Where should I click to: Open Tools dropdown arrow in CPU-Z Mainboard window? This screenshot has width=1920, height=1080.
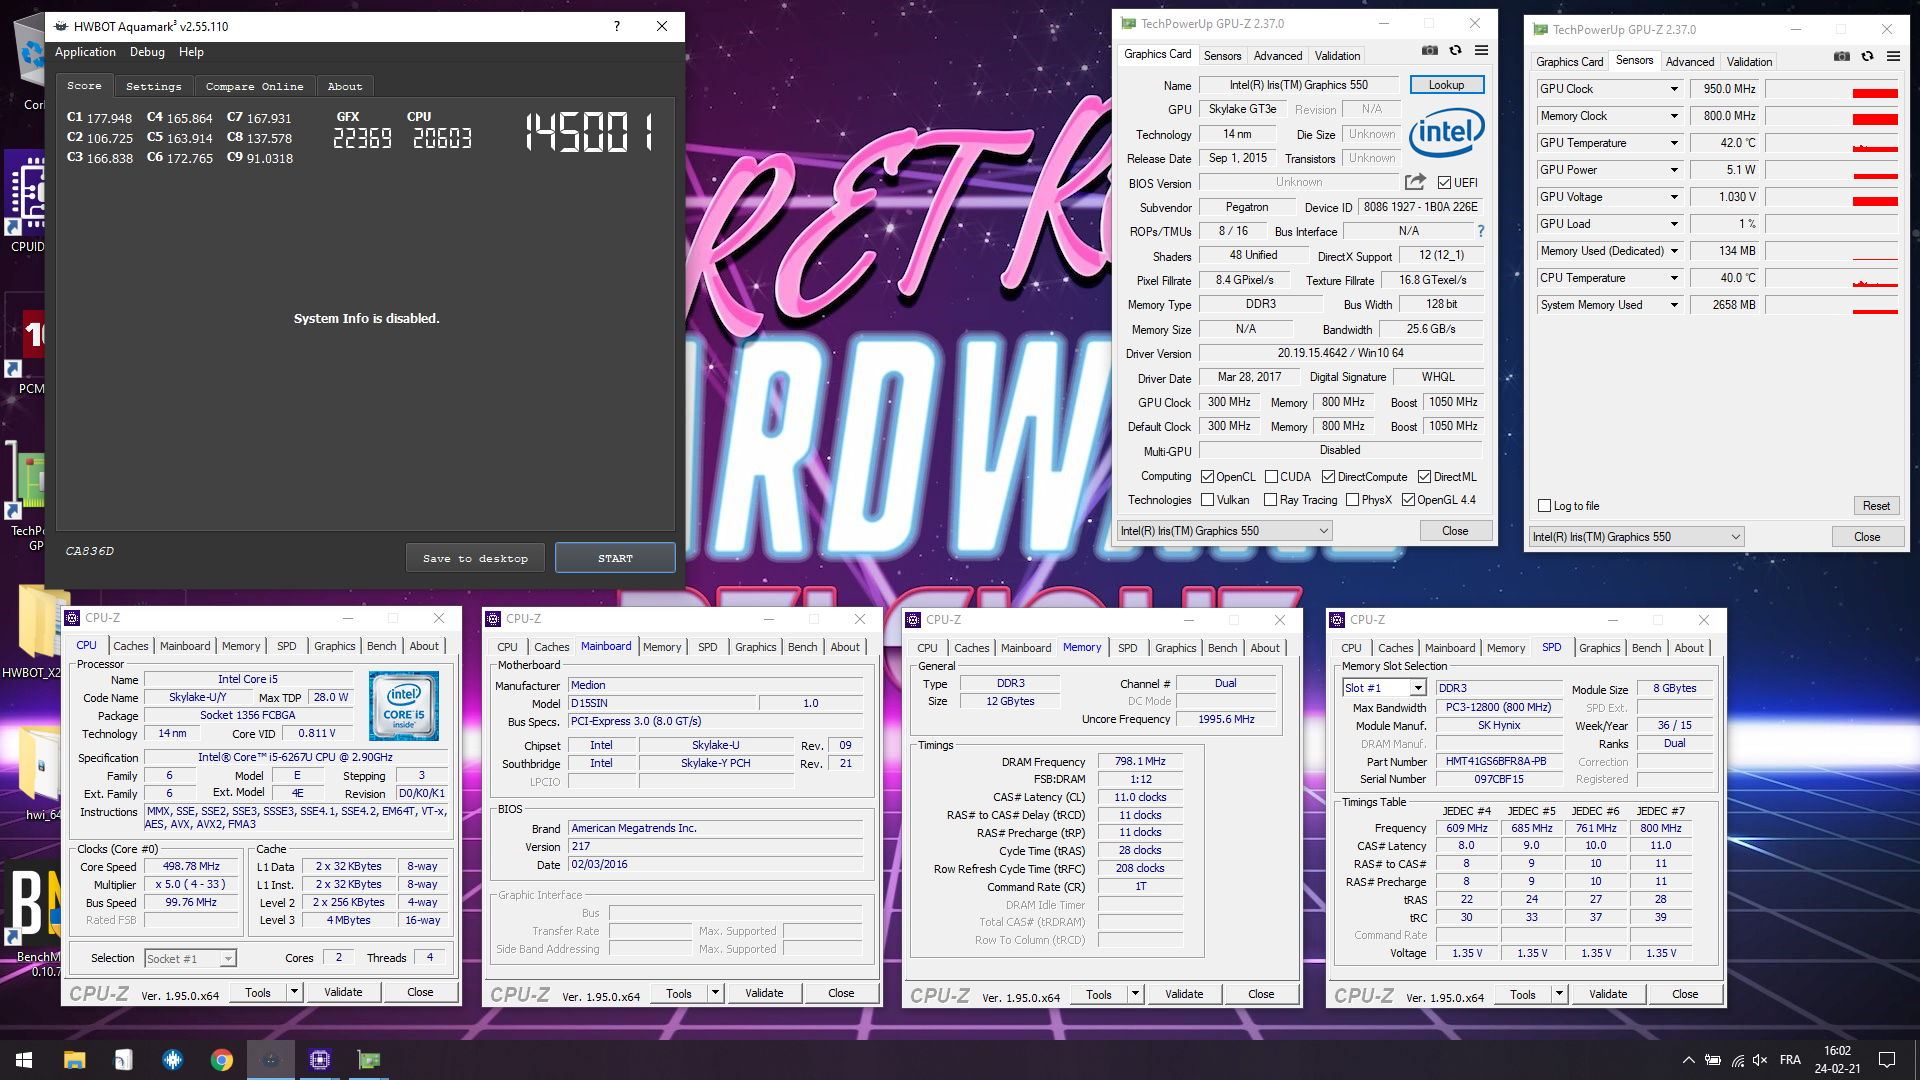[x=715, y=993]
